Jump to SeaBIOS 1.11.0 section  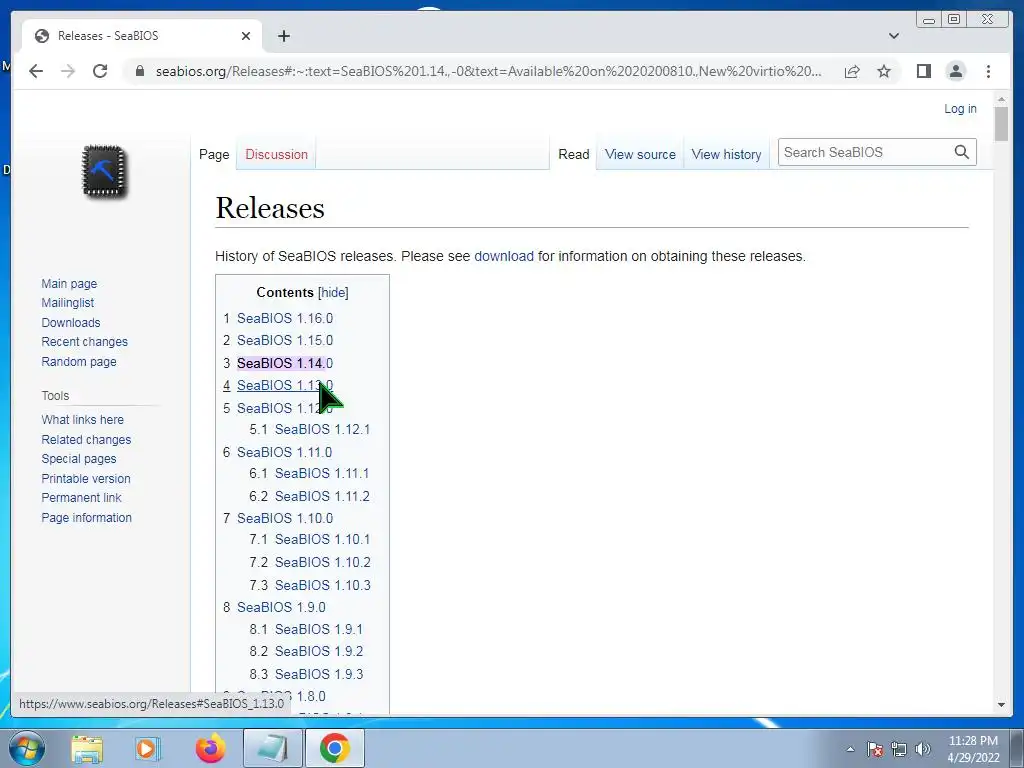(x=284, y=452)
